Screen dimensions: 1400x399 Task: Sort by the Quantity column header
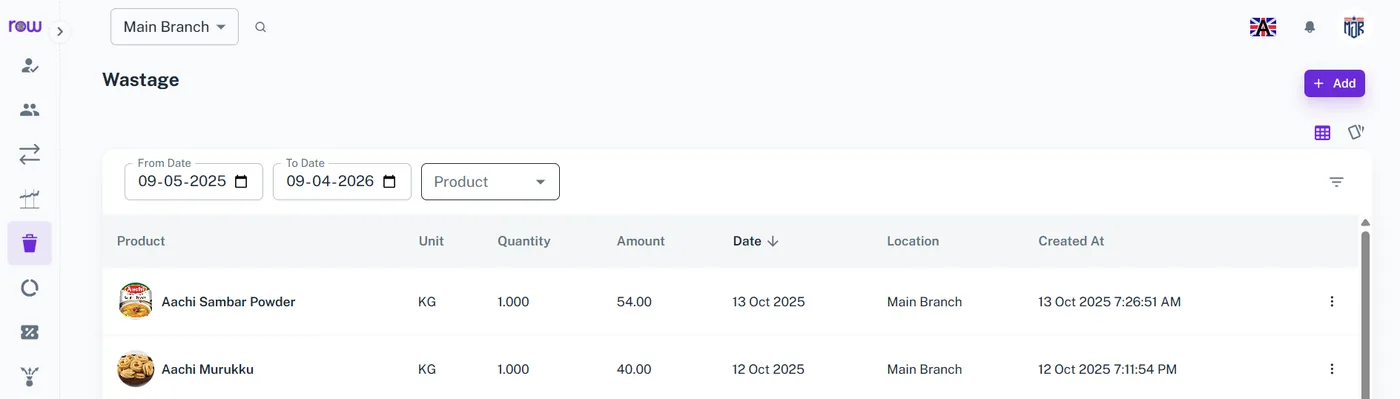tap(524, 241)
